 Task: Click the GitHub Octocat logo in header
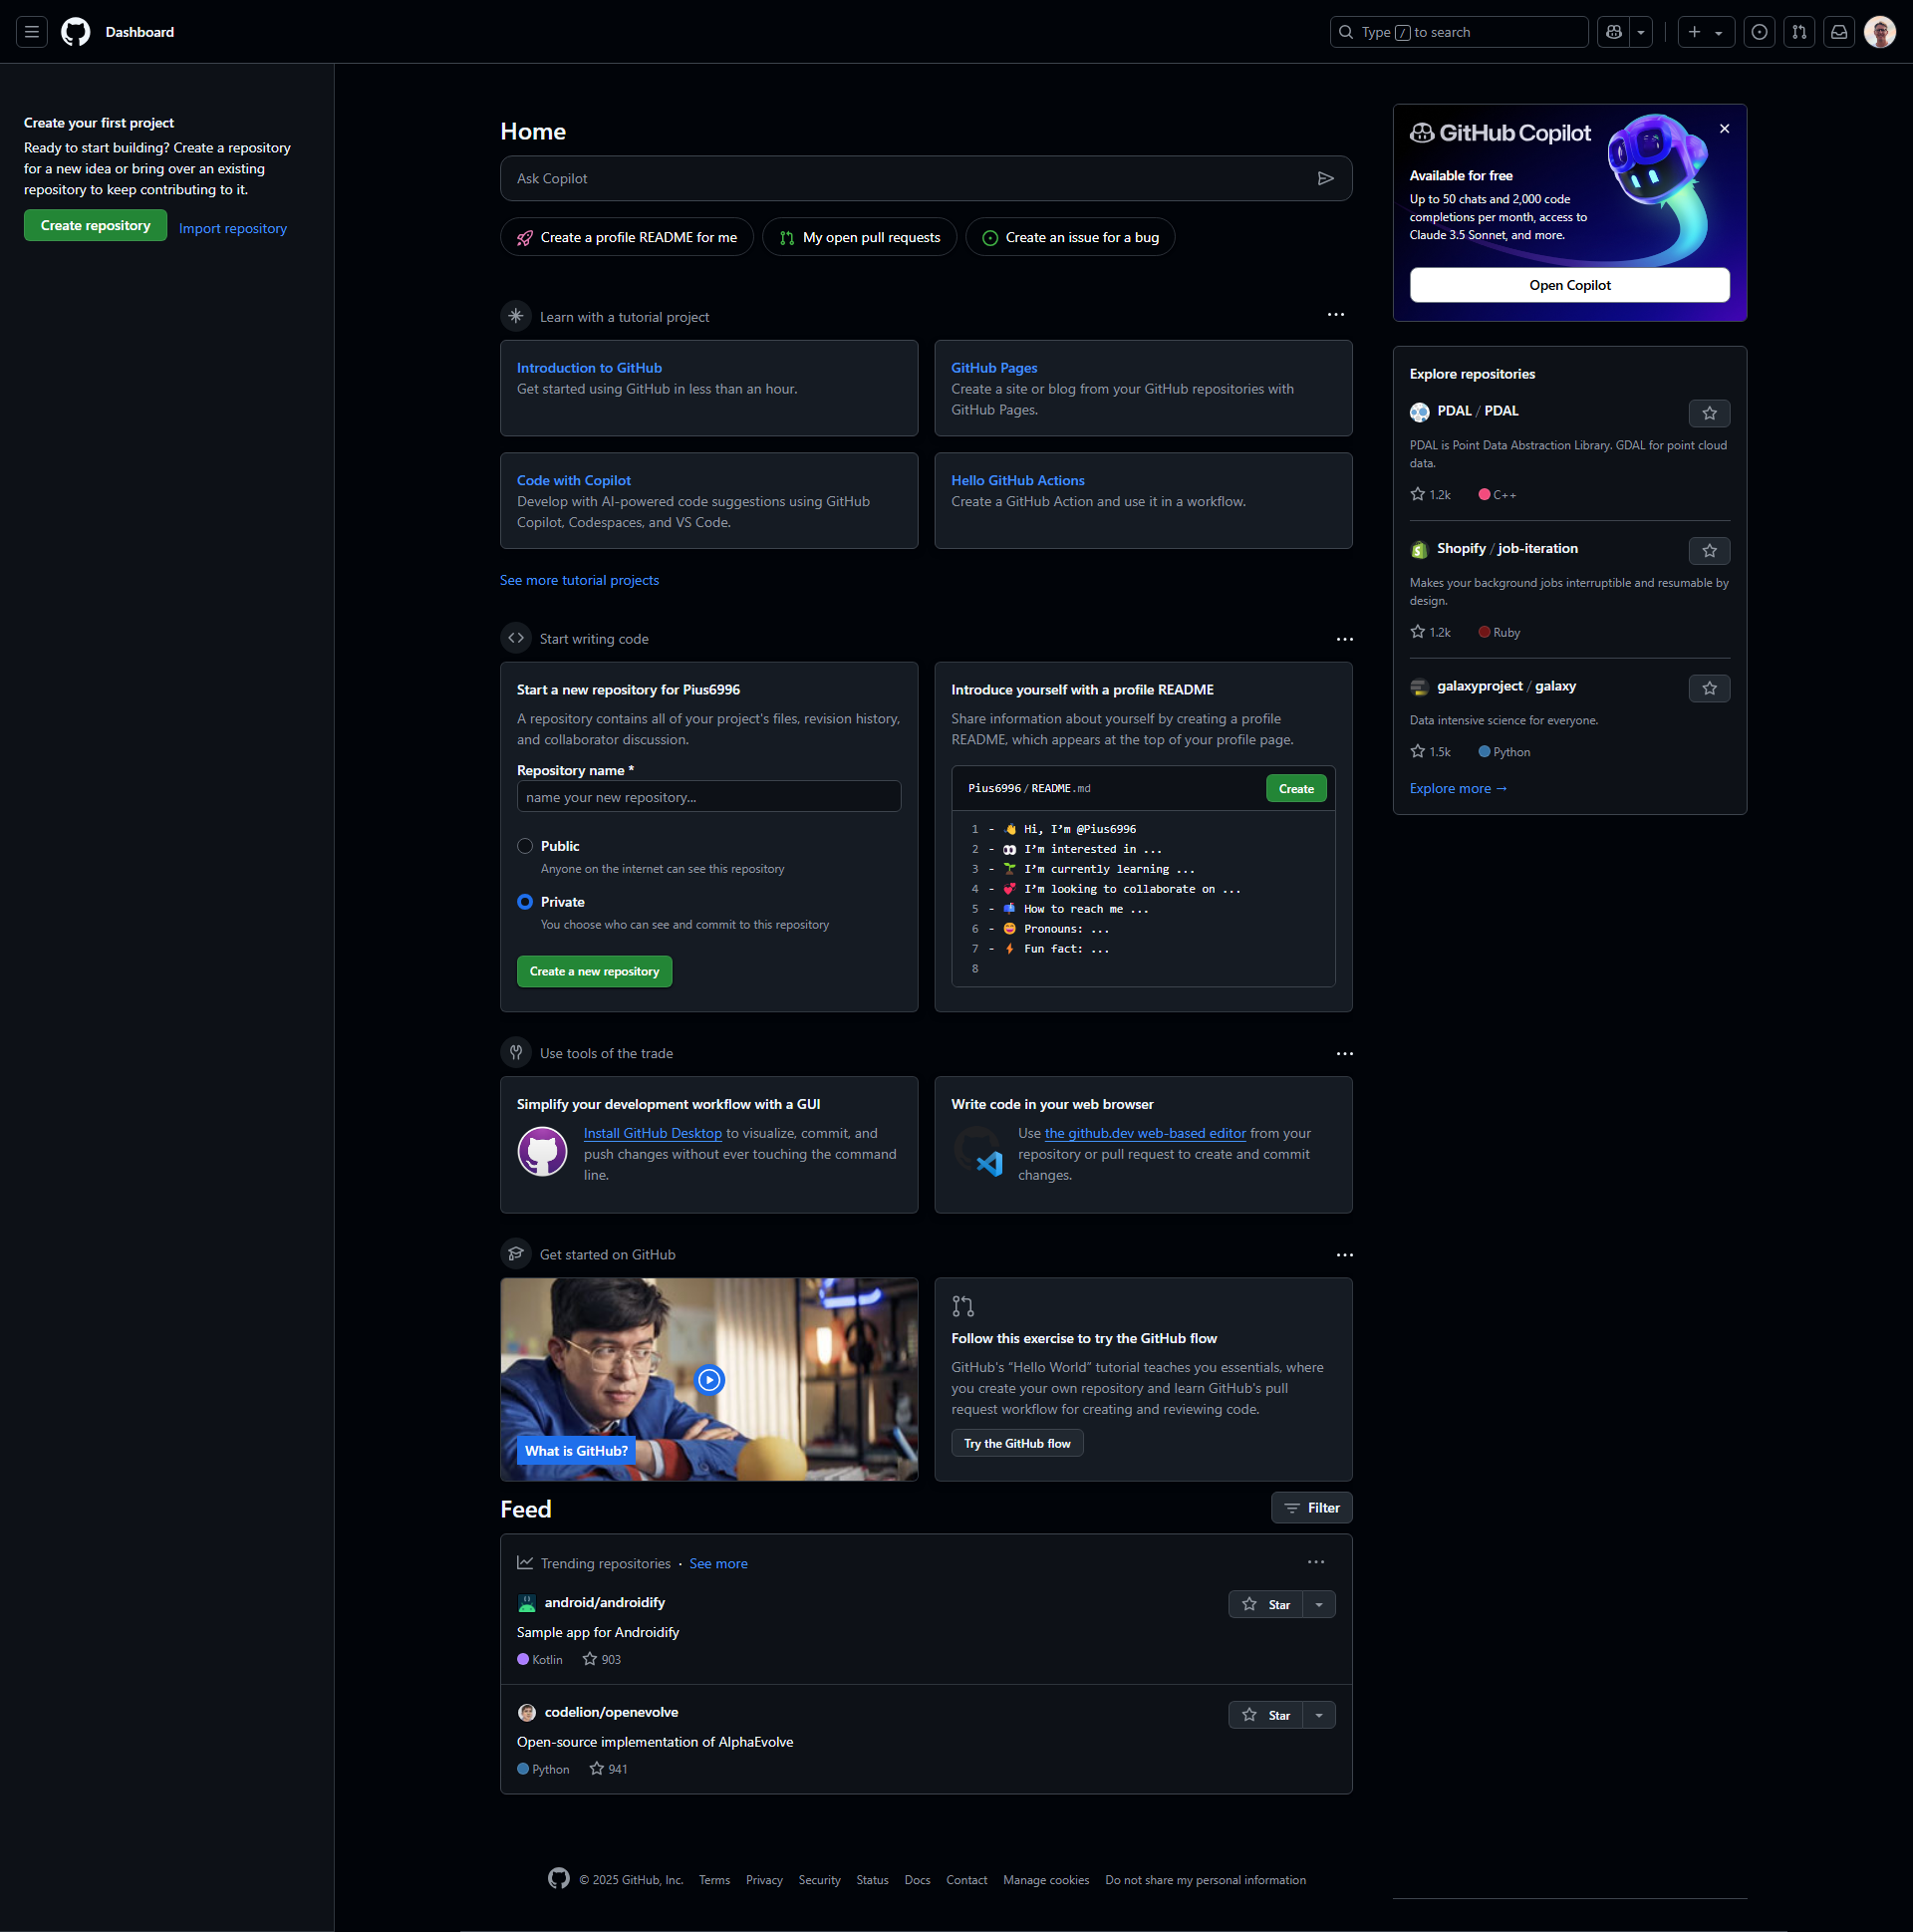point(76,32)
